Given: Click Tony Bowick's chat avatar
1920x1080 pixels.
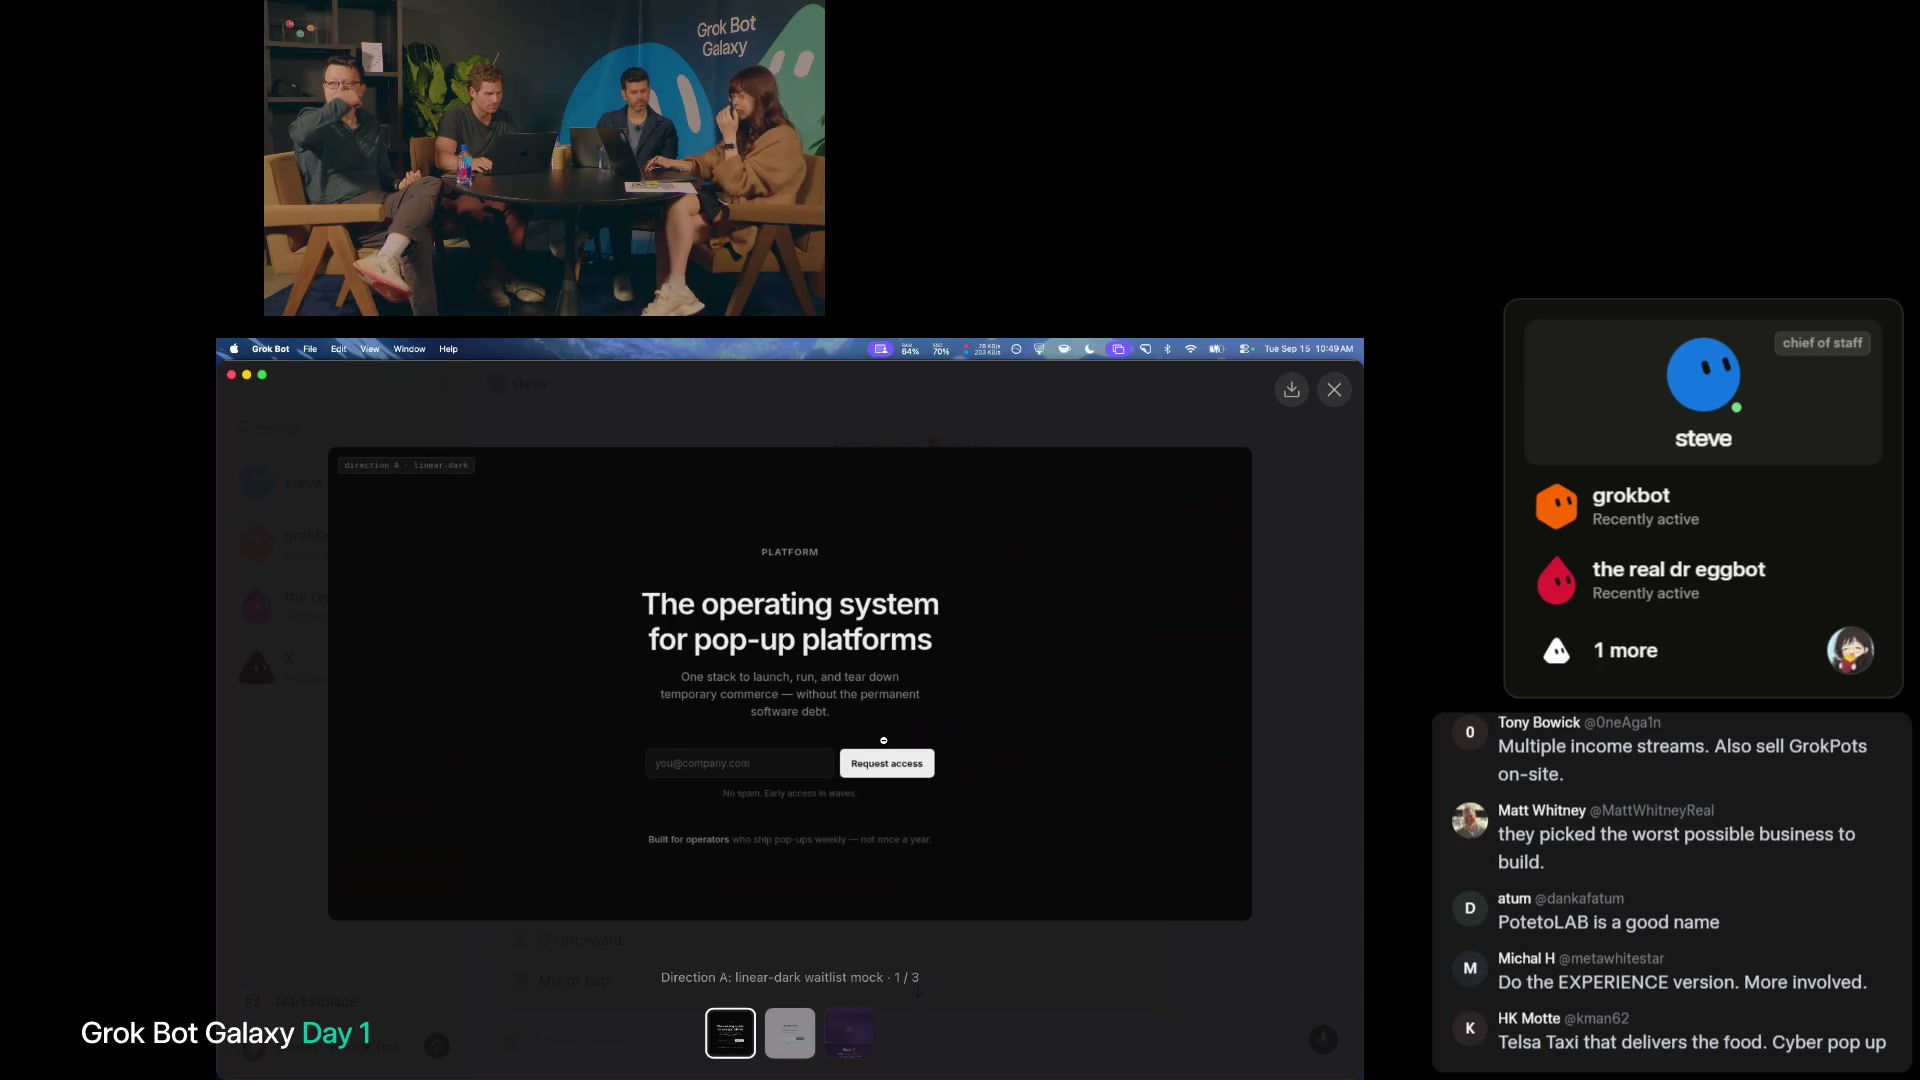Looking at the screenshot, I should coord(1470,732).
